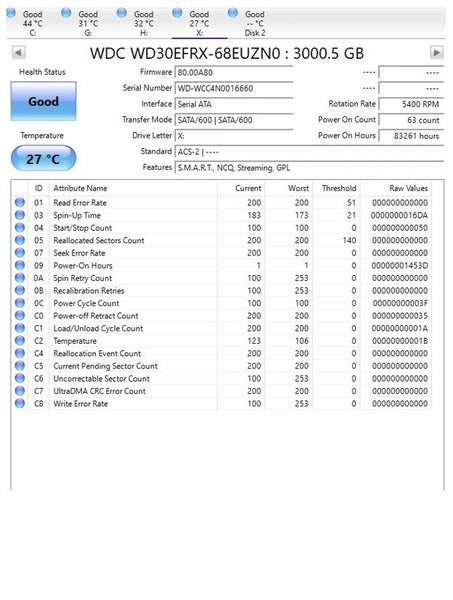Click raw value 00000000003F
Viewport: 453px width, 600px height.
point(400,303)
